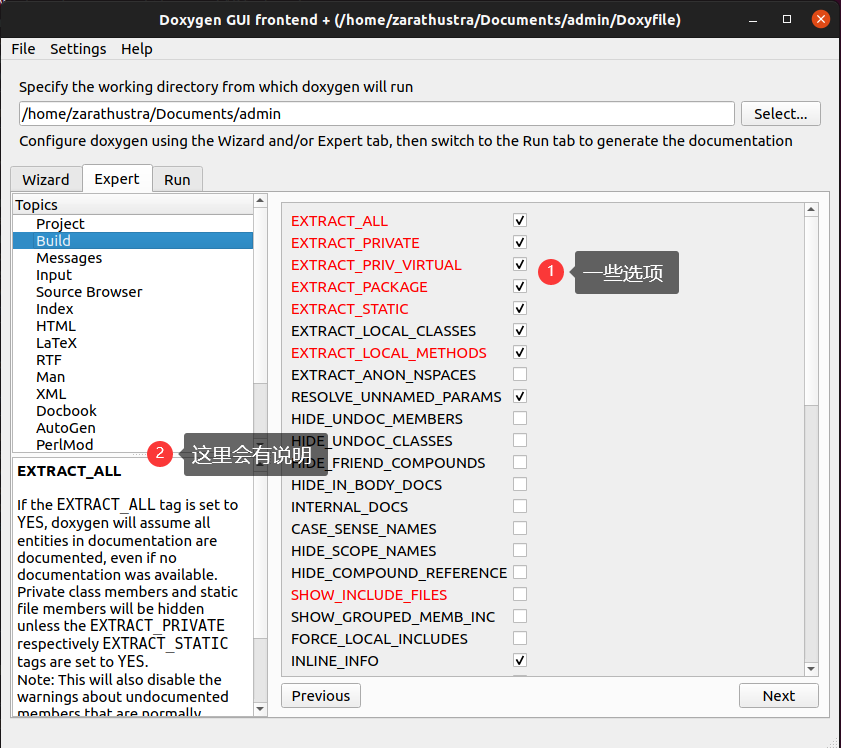Screen dimensions: 841x748
Task: Enable the HIDE_UNDOC_MEMBERS checkbox
Action: pos(519,418)
